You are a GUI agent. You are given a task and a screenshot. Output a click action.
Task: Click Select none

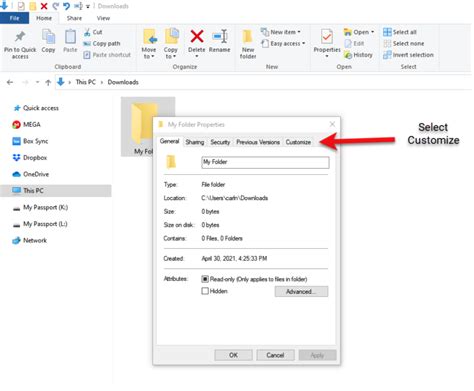404,43
